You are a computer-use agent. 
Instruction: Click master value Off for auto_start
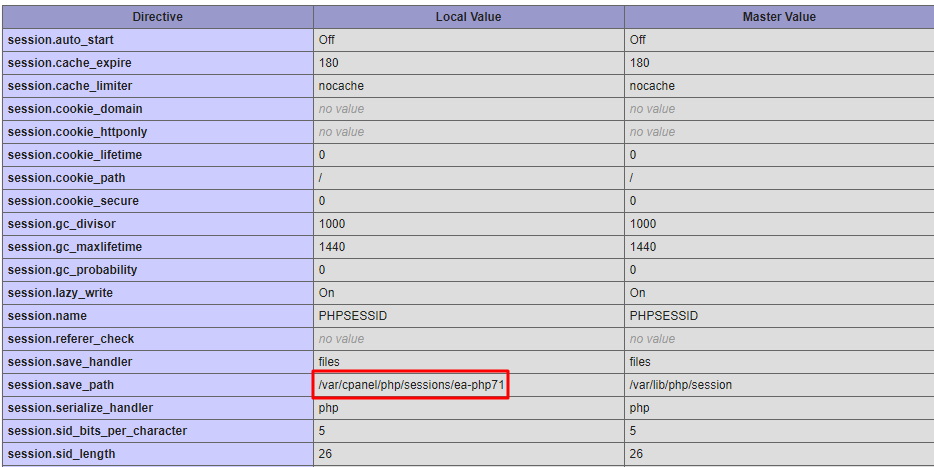[637, 40]
